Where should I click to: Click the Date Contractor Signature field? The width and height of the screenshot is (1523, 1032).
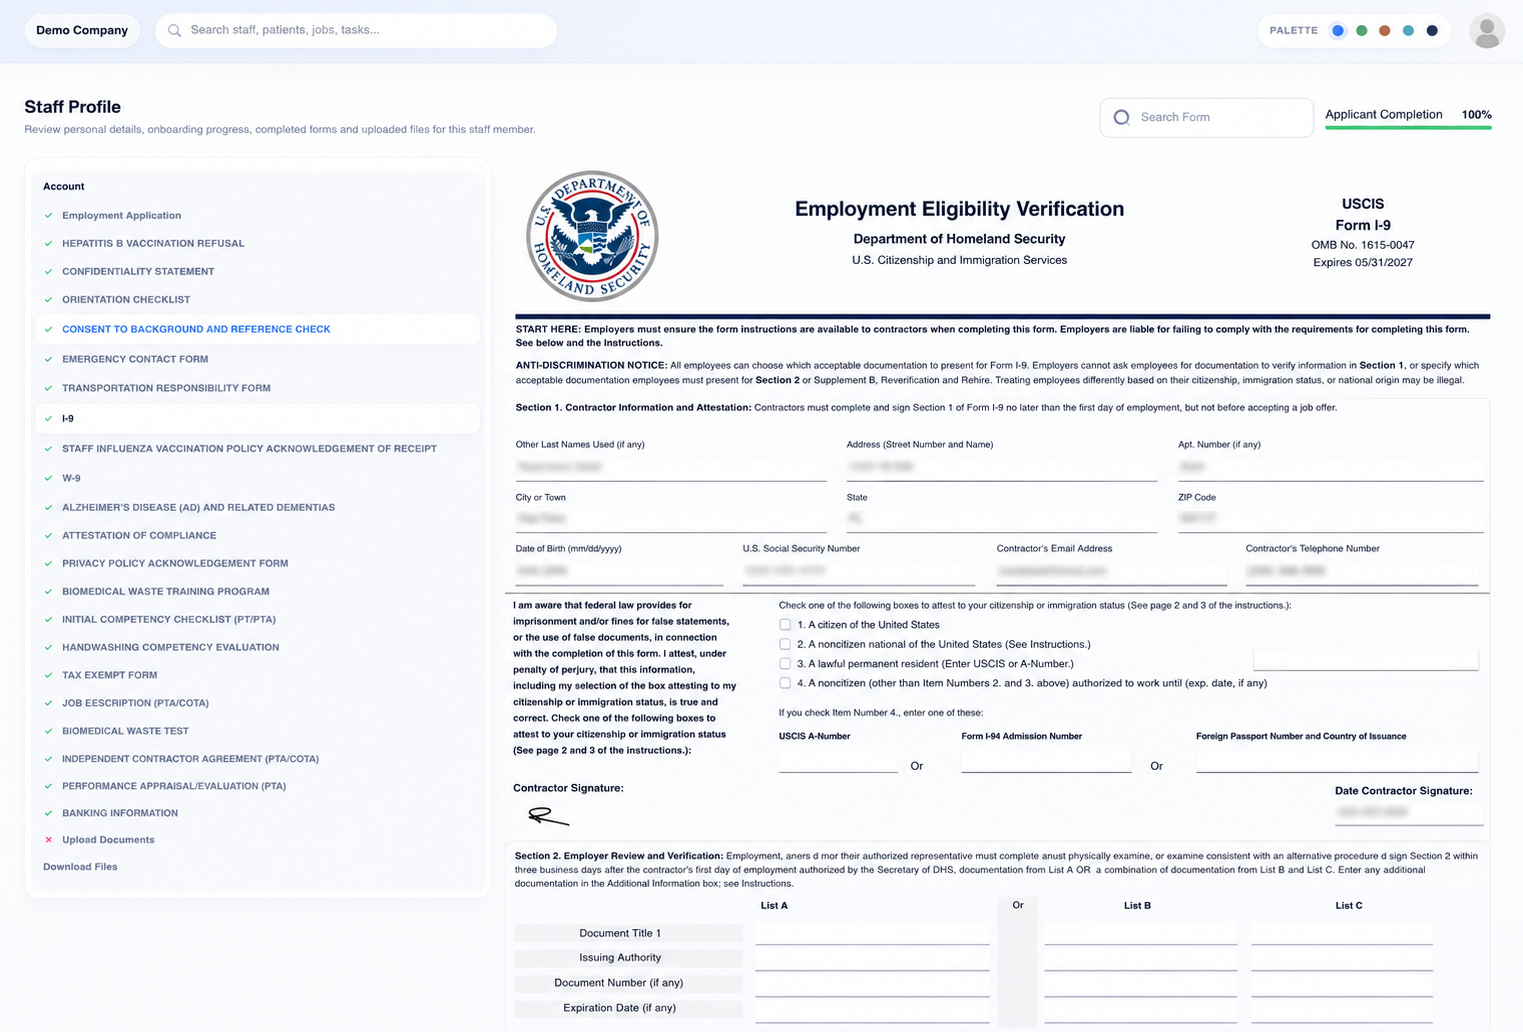(x=1408, y=813)
